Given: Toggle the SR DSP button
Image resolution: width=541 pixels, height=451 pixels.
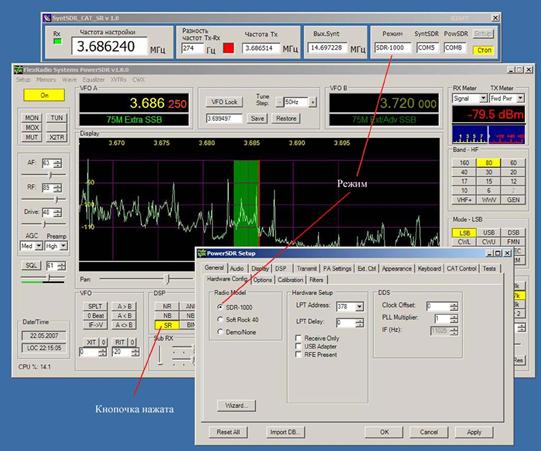Looking at the screenshot, I should (x=168, y=325).
